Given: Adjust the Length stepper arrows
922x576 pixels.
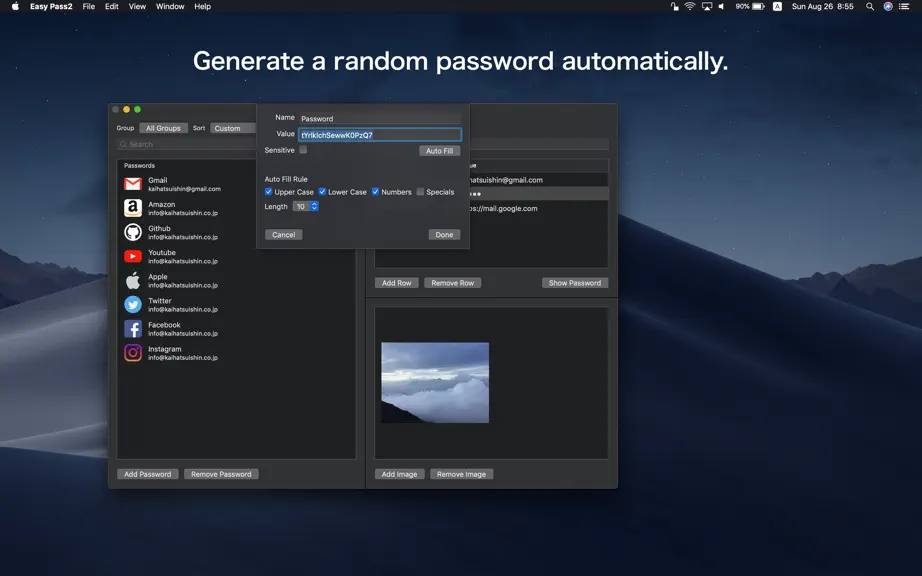Looking at the screenshot, I should click(x=315, y=206).
